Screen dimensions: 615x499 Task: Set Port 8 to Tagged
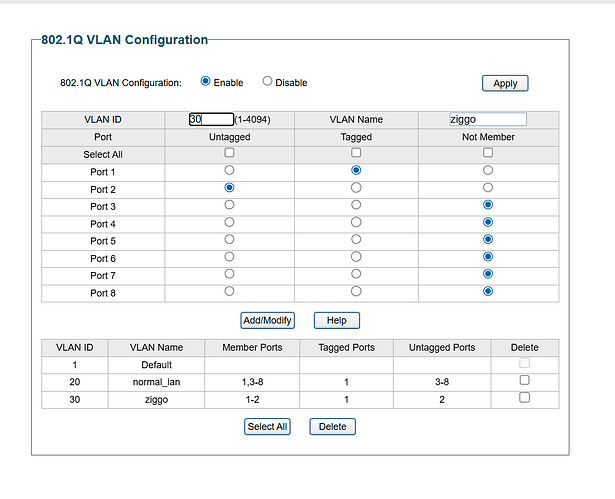[x=356, y=291]
